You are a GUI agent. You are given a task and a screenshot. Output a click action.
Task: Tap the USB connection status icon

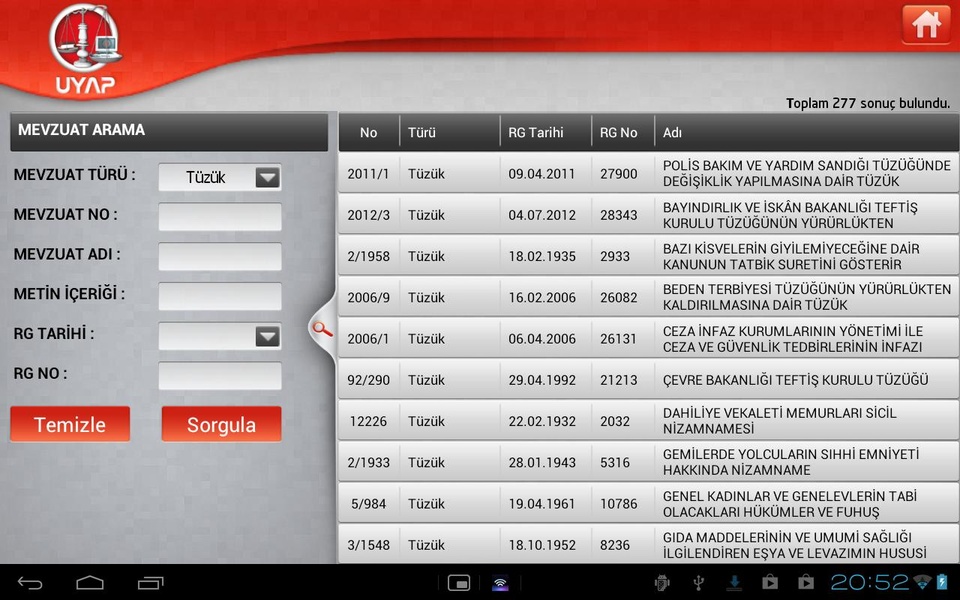(x=698, y=582)
